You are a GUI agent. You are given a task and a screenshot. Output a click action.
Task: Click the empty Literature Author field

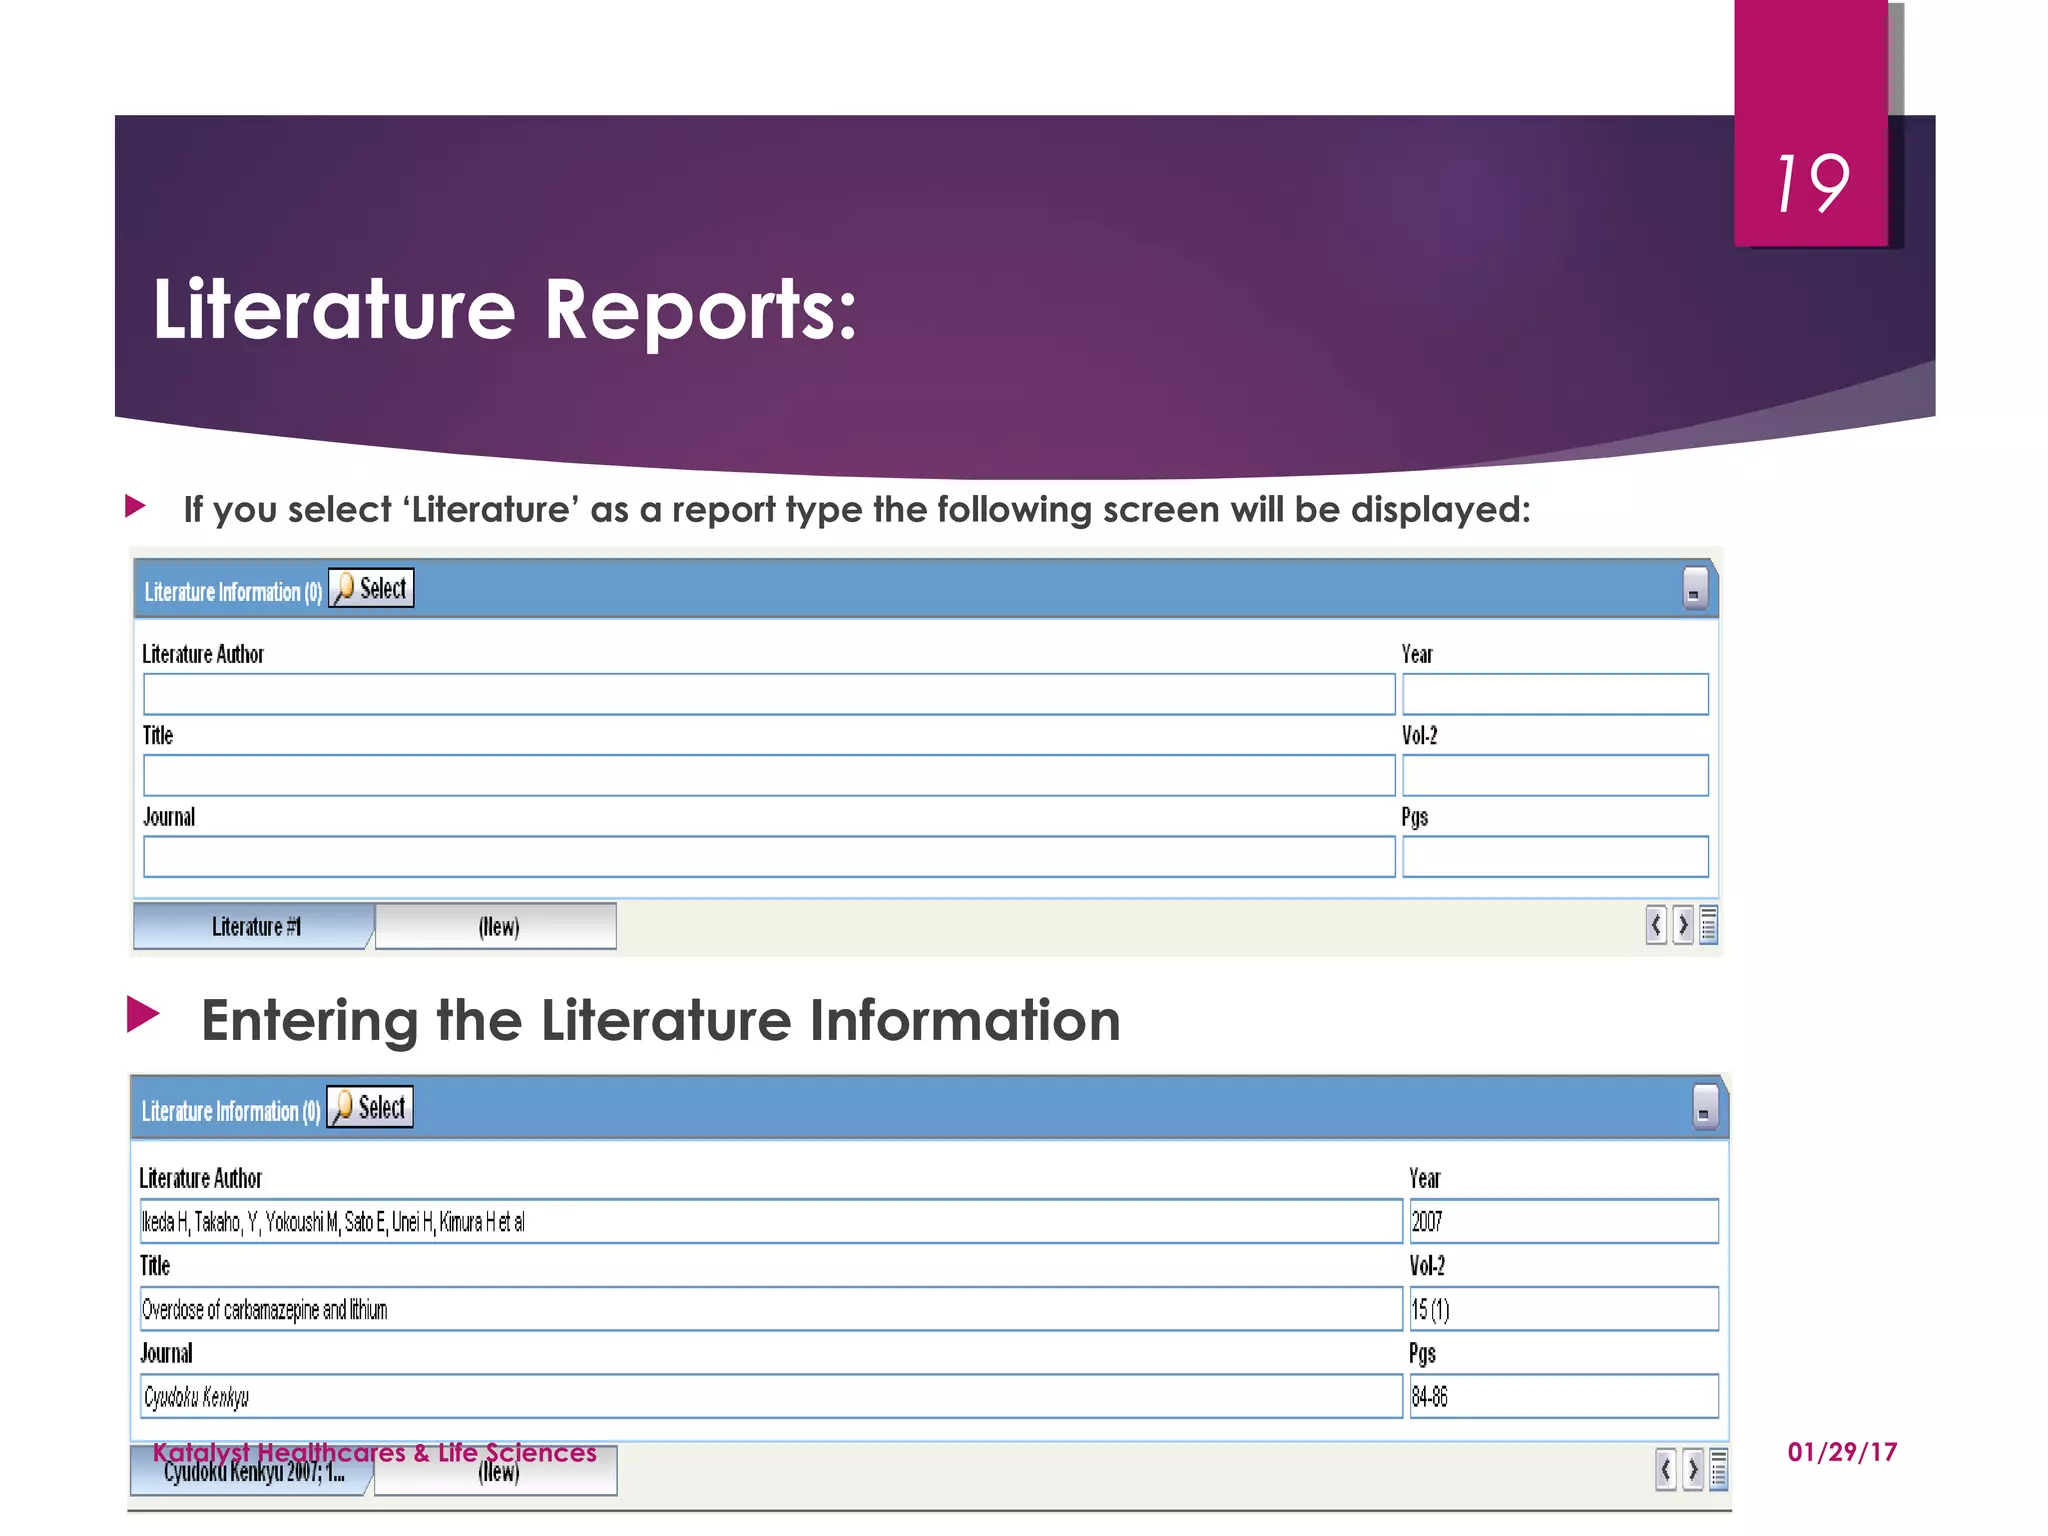pos(769,694)
